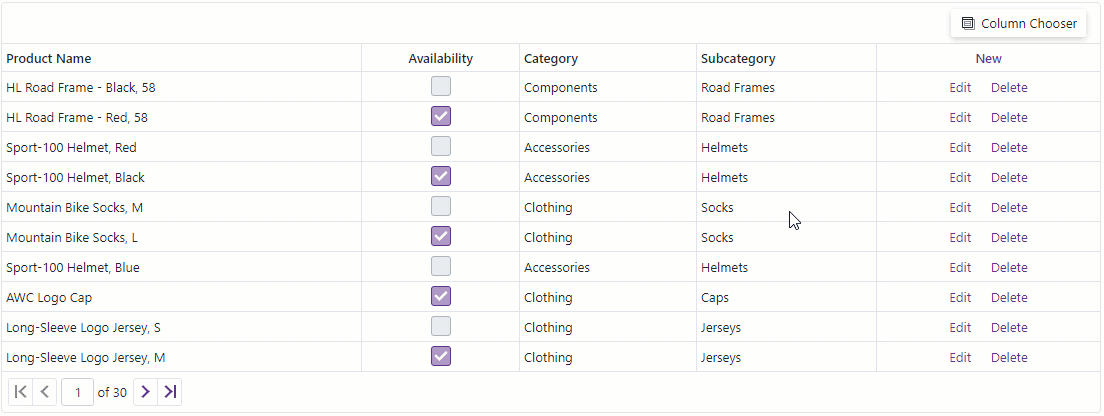The width and height of the screenshot is (1104, 416).
Task: Jump to the last page
Action: [x=170, y=392]
